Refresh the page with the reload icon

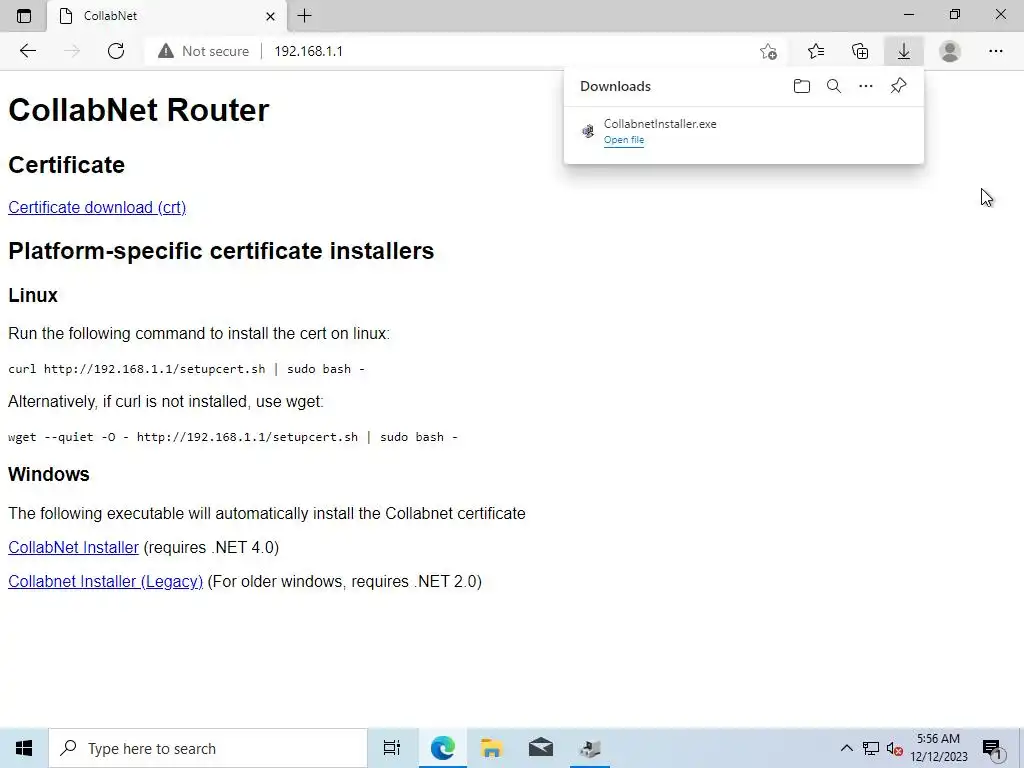tap(116, 51)
